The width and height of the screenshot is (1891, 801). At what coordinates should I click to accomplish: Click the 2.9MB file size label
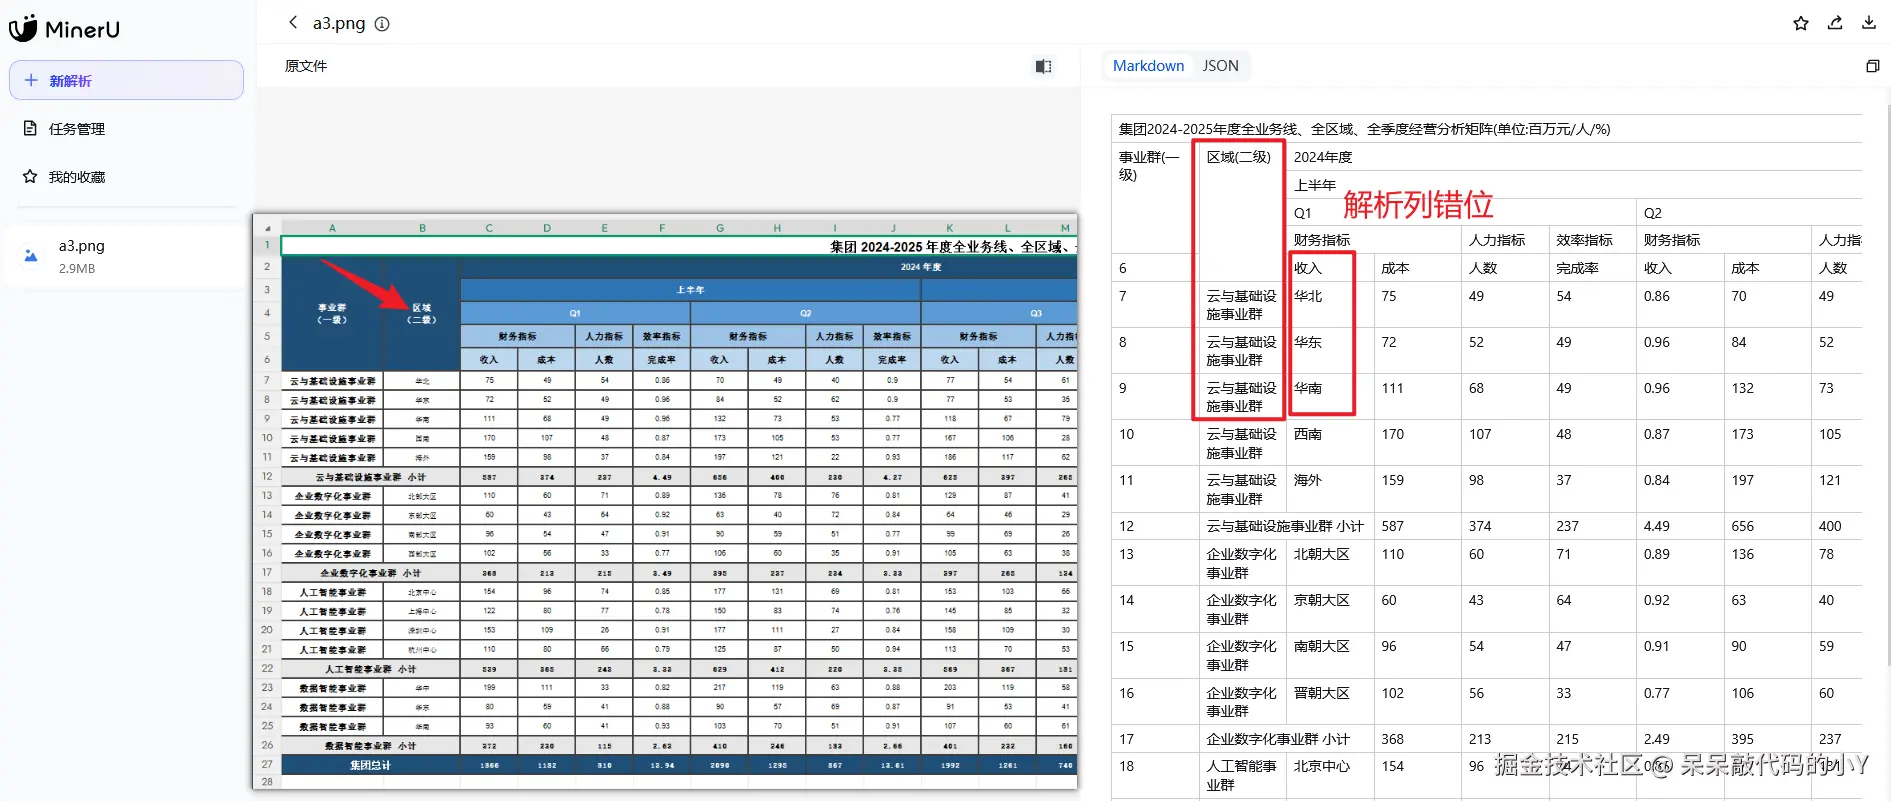[x=77, y=268]
